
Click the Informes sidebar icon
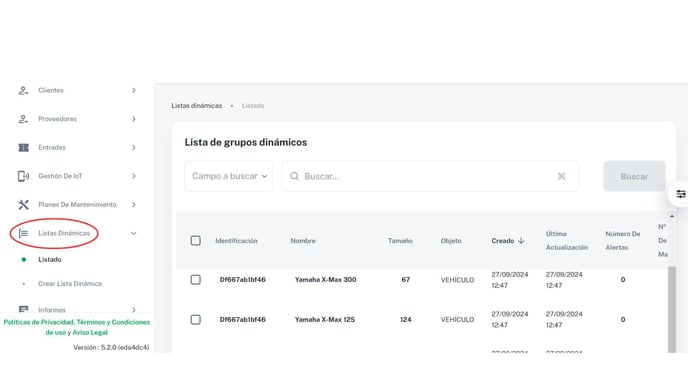point(23,309)
